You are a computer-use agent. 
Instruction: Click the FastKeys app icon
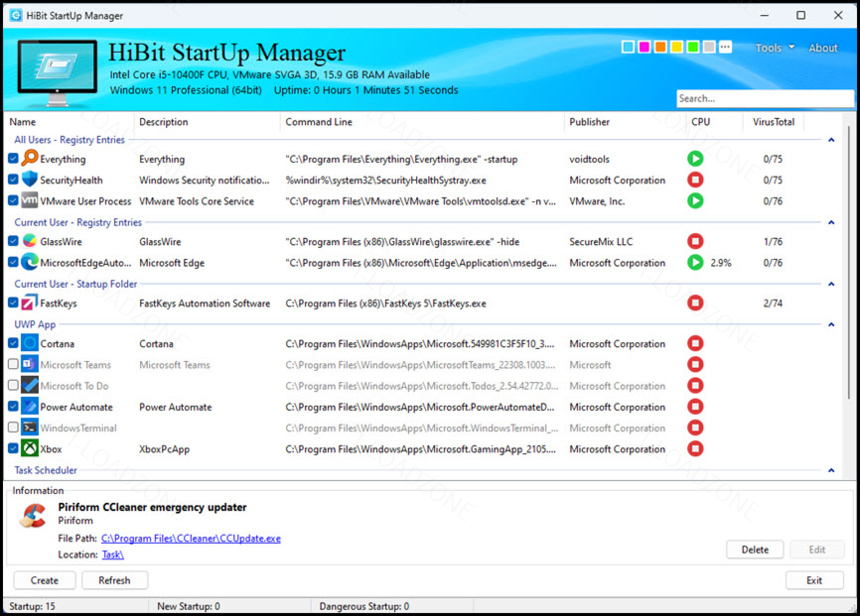(x=30, y=302)
